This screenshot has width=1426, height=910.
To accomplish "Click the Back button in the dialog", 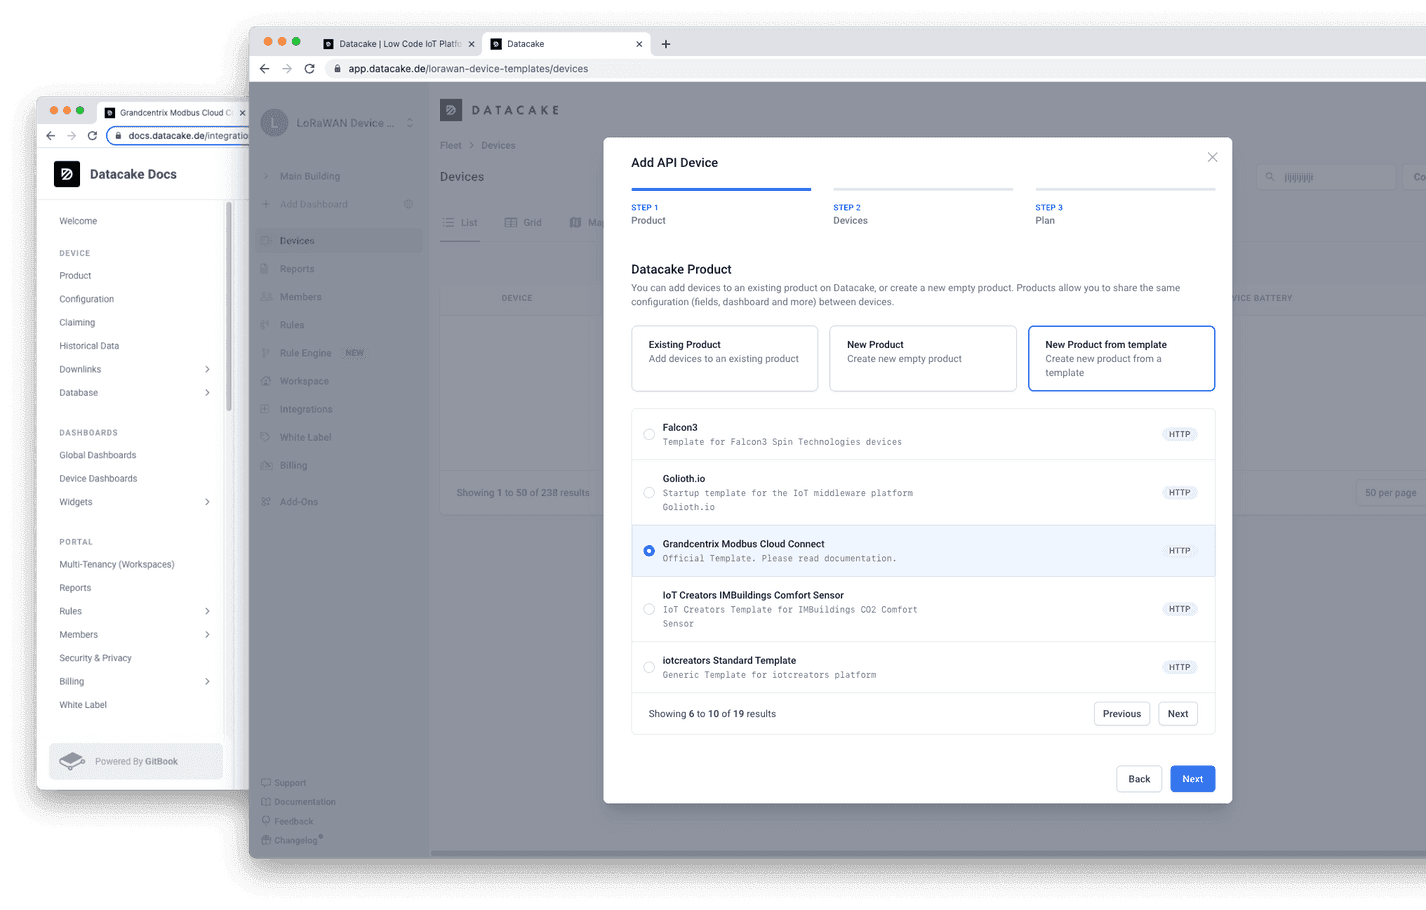I will click(x=1139, y=779).
